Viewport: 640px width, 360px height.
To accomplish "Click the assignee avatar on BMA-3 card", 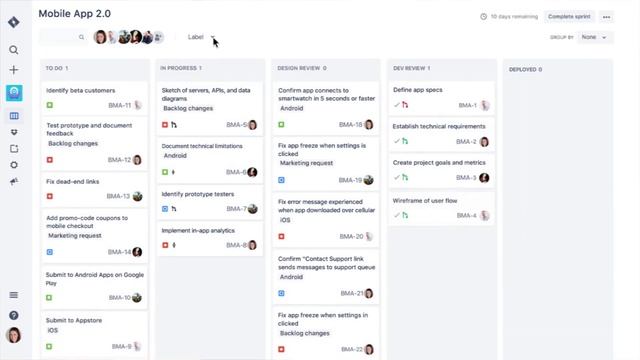I will coord(484,178).
